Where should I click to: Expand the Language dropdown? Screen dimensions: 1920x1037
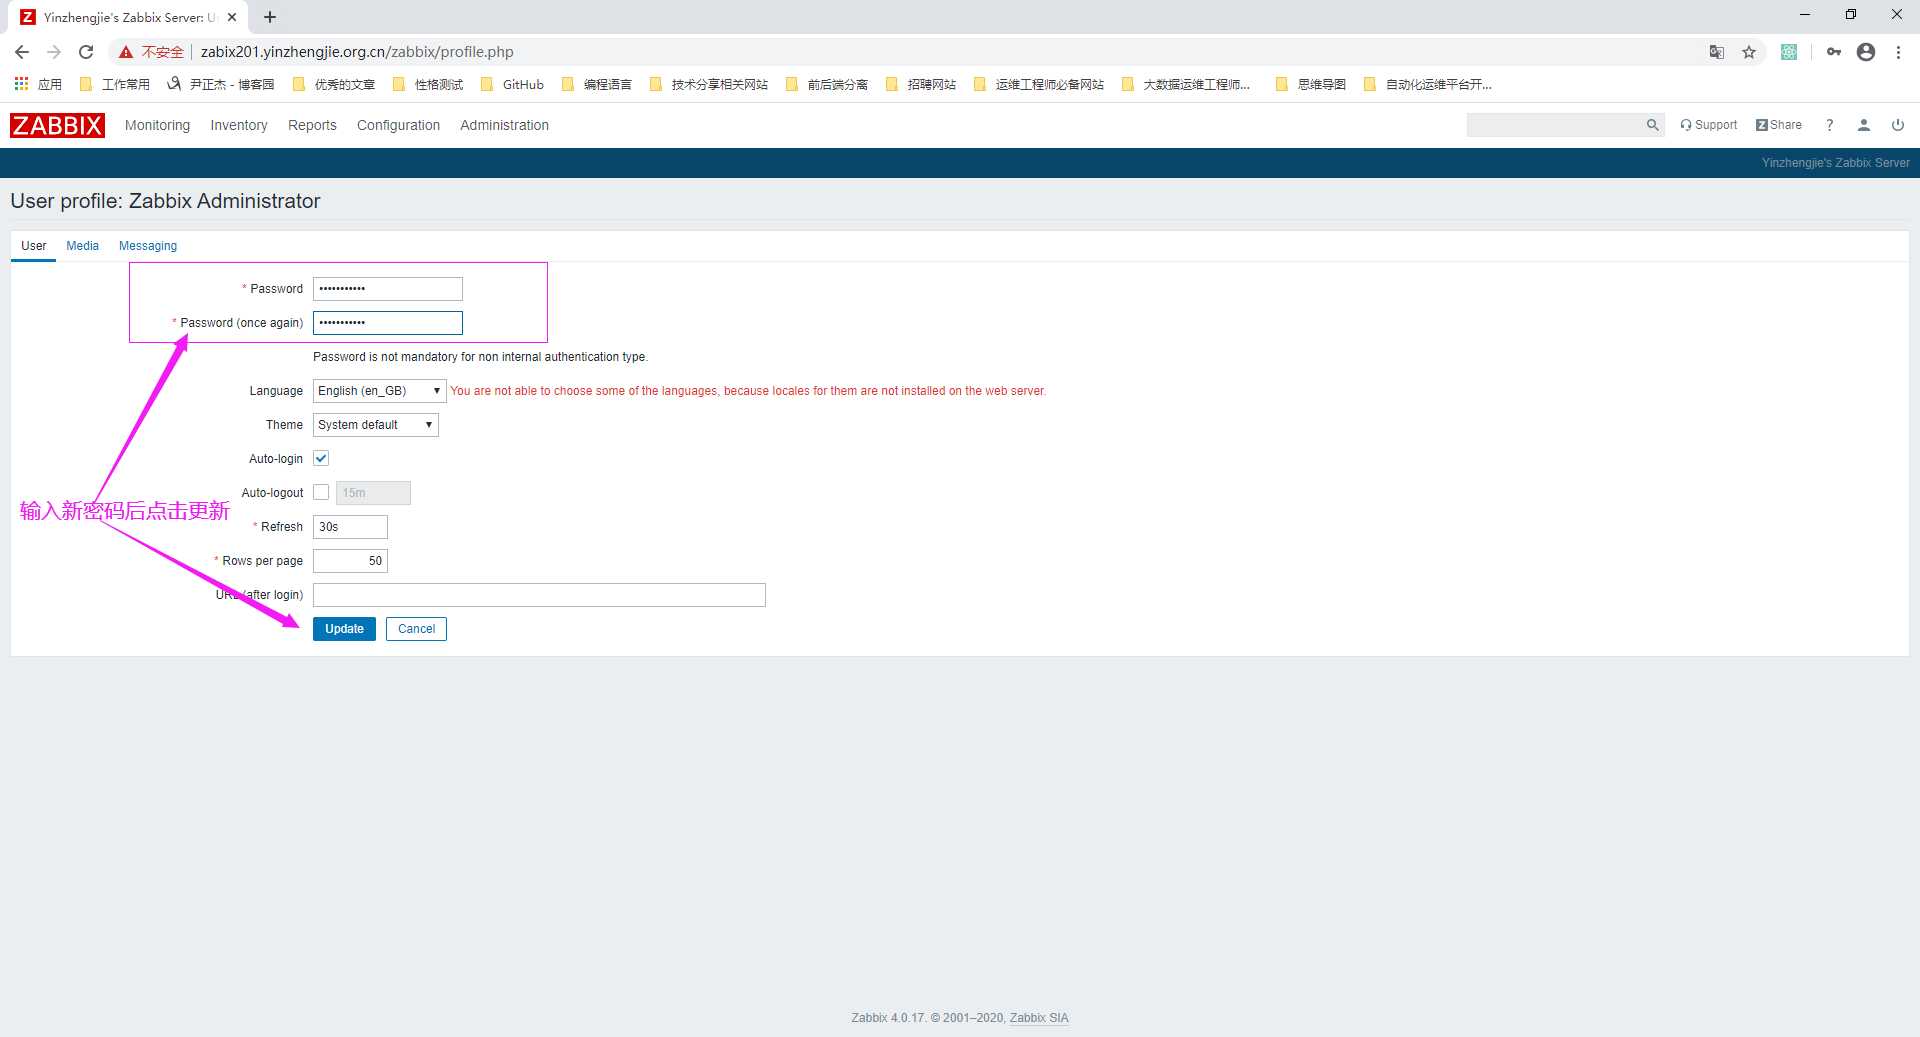point(379,391)
